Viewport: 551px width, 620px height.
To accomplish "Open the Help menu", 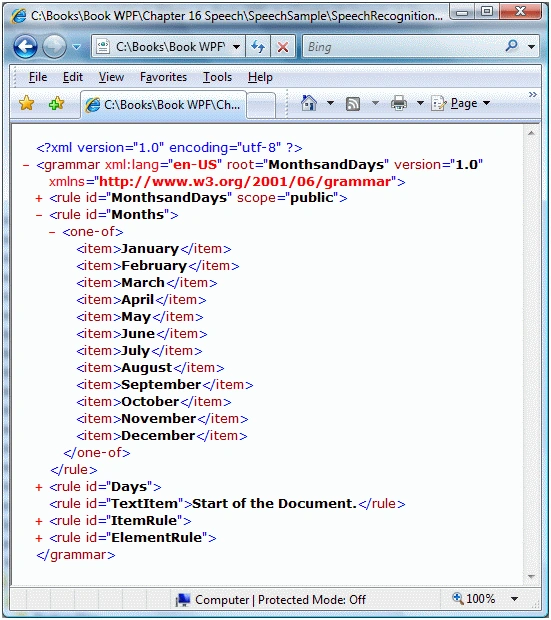I will pos(260,77).
